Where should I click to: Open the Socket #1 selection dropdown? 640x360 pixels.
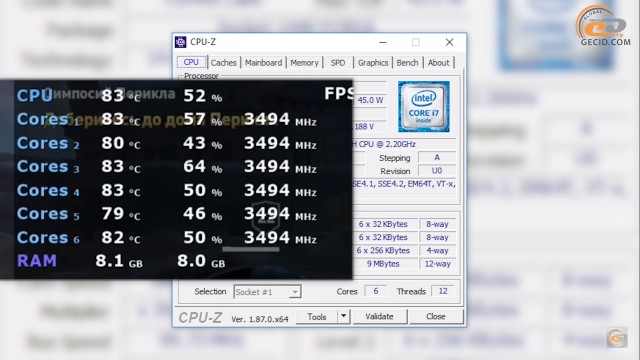pyautogui.click(x=267, y=292)
